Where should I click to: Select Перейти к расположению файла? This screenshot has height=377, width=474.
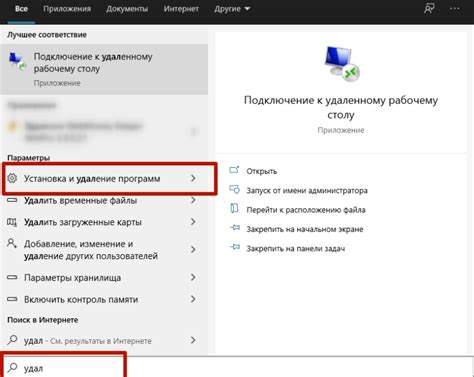tap(306, 210)
